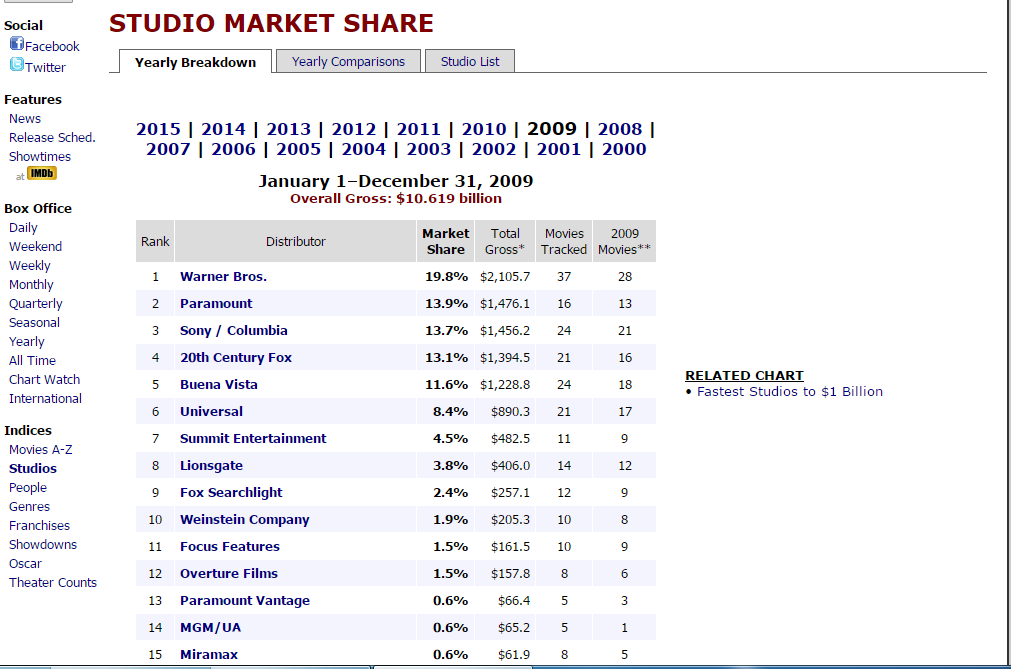1011x669 pixels.
Task: Open Warner Bros. distributor page
Action: click(x=223, y=276)
